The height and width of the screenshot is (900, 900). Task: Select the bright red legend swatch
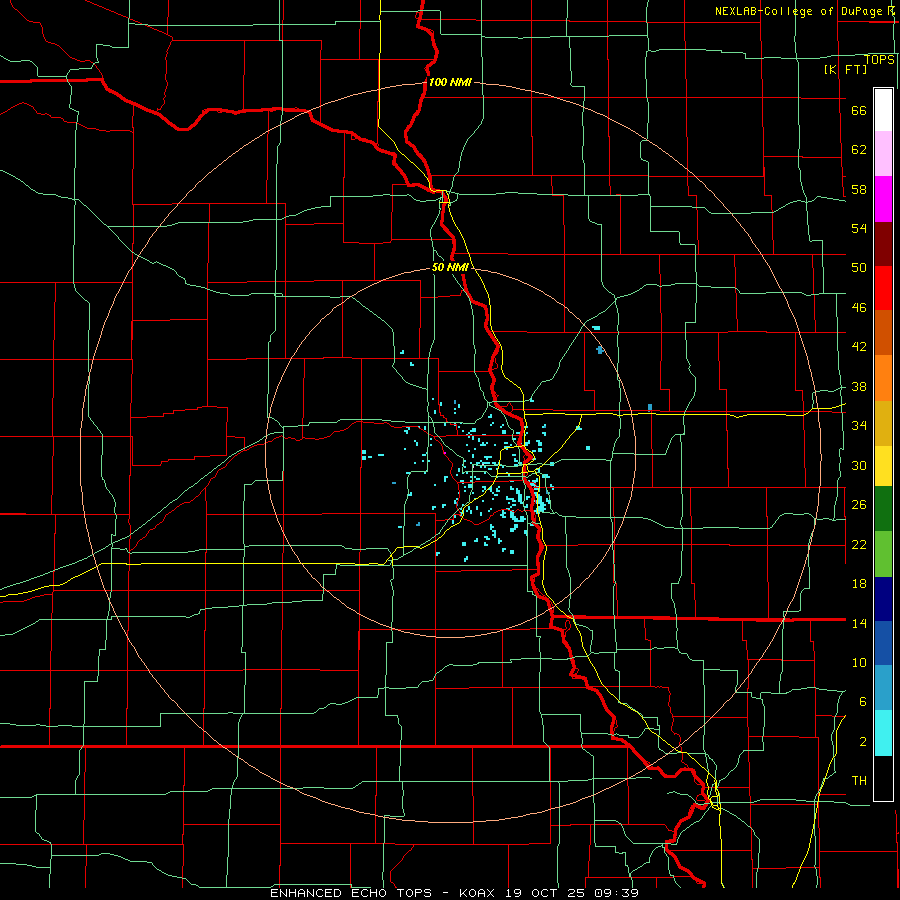[883, 288]
